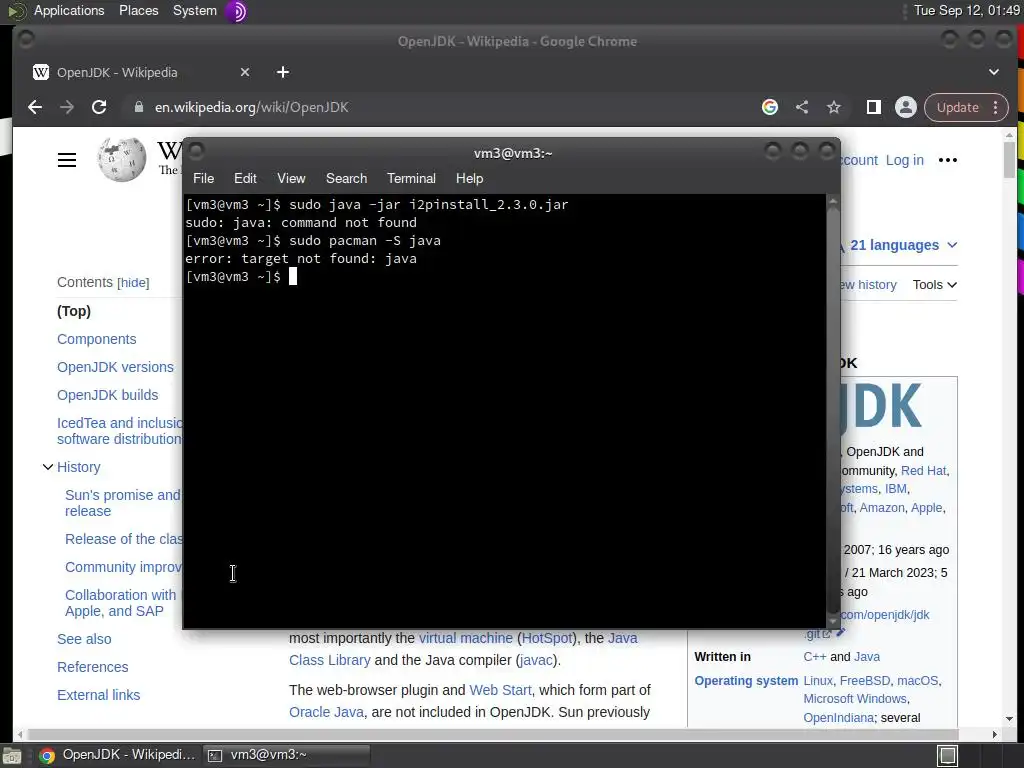Open terminal View menu
Screen dimensions: 1024x768
click(291, 178)
